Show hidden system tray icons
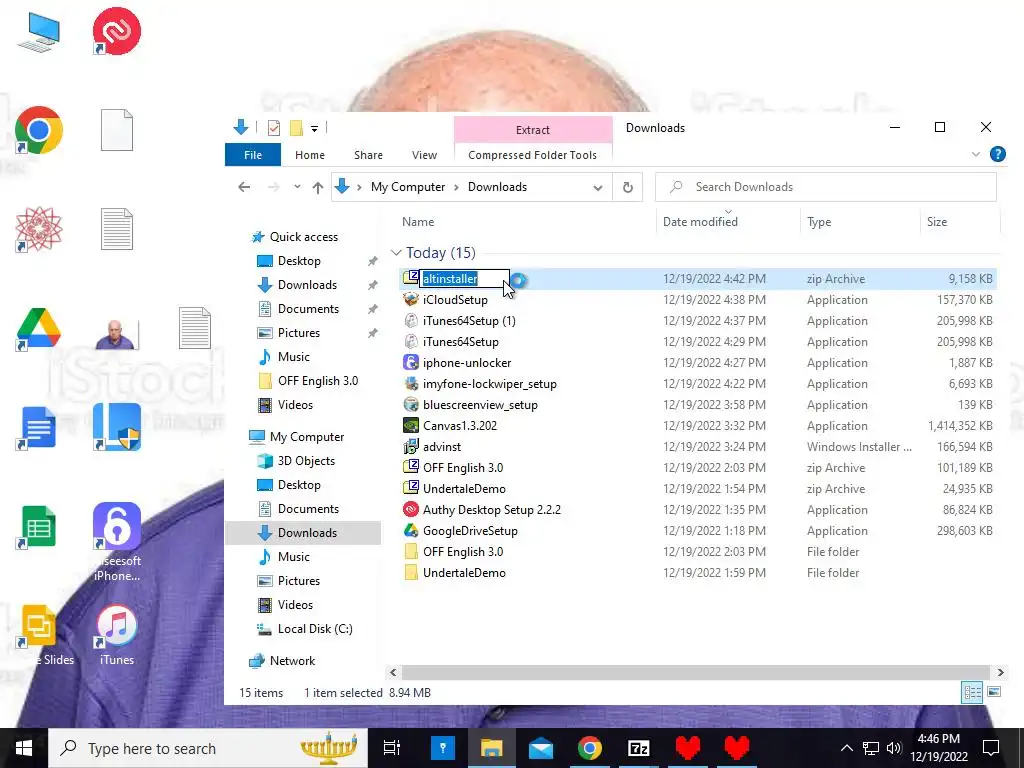Viewport: 1024px width, 768px height. (846, 748)
